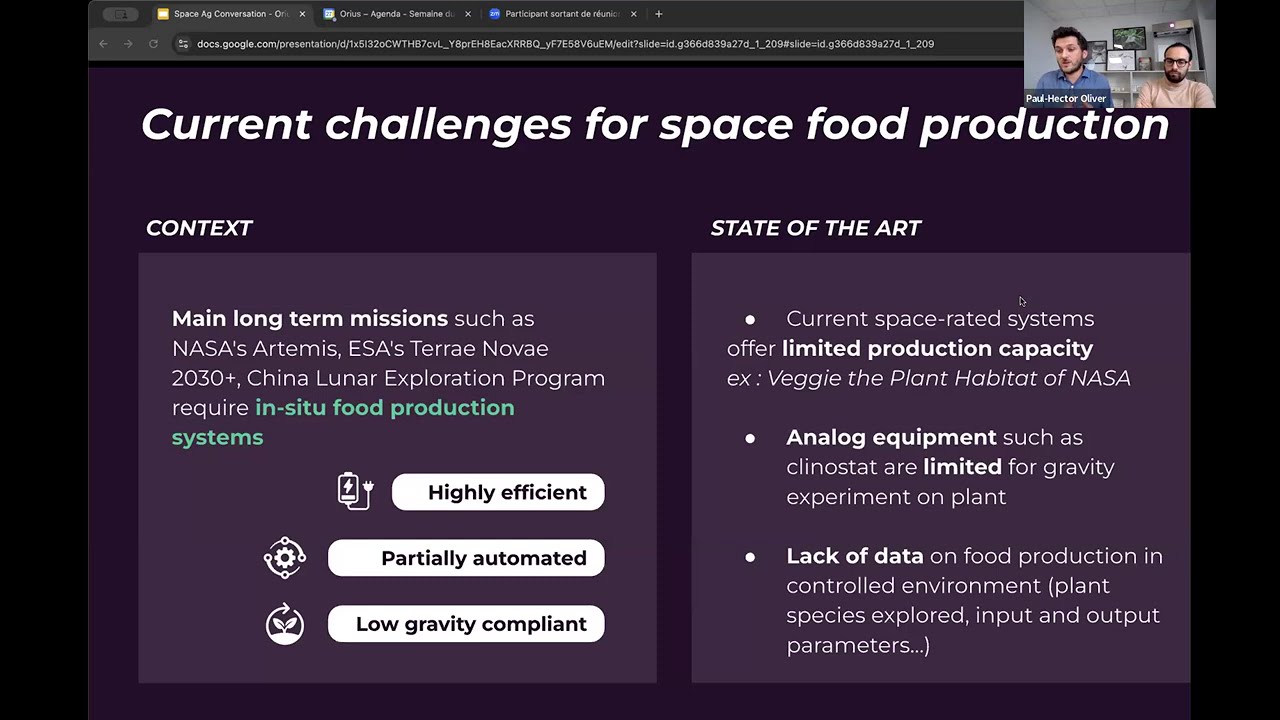Click the Zoom favicon on the third tab
Screen dimensions: 1280x720
point(494,14)
